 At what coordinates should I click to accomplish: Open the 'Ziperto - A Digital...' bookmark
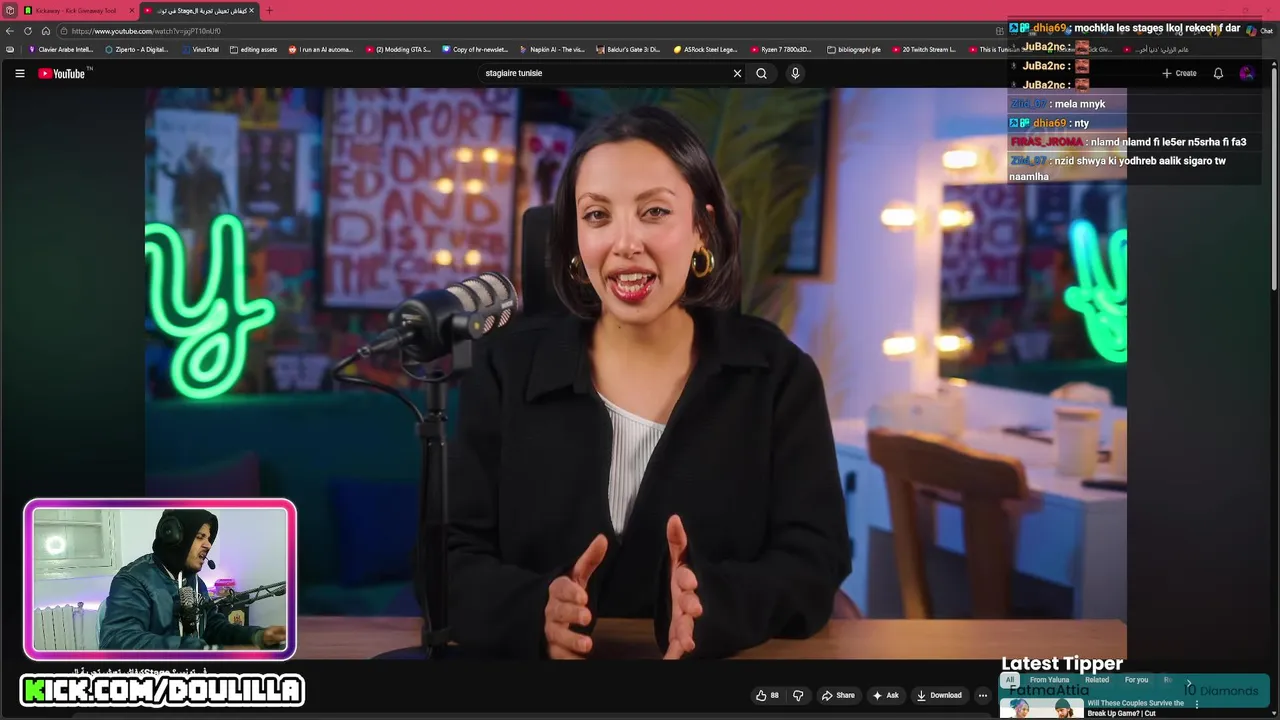point(137,49)
